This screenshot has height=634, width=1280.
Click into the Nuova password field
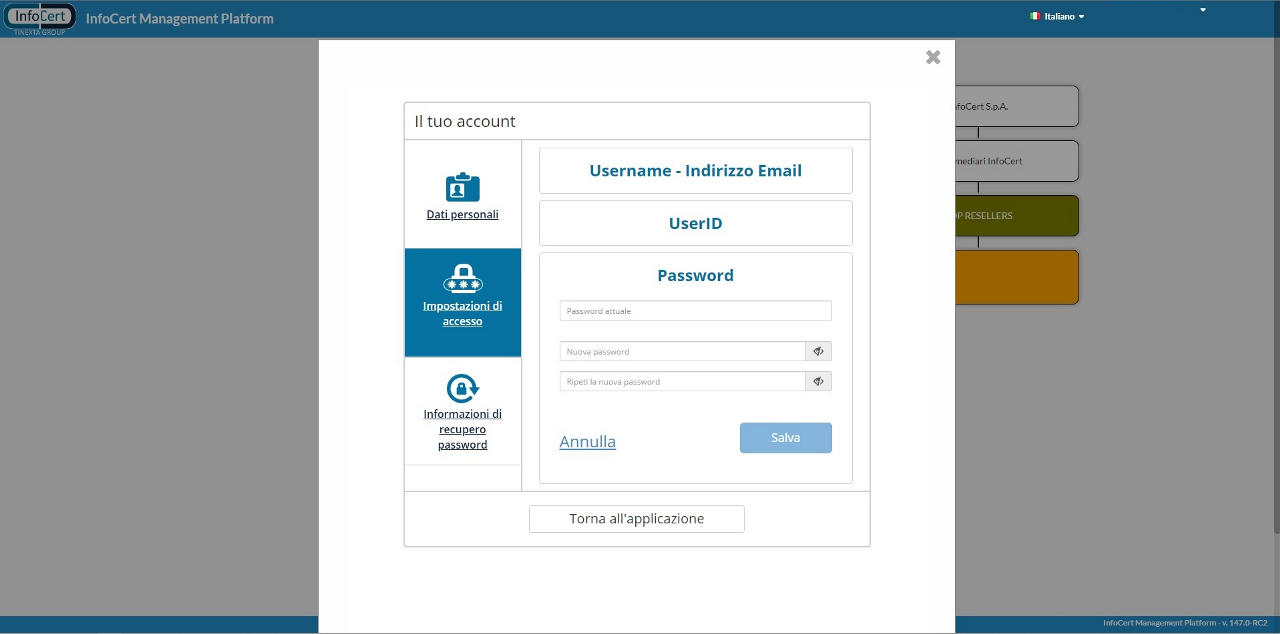(x=682, y=351)
